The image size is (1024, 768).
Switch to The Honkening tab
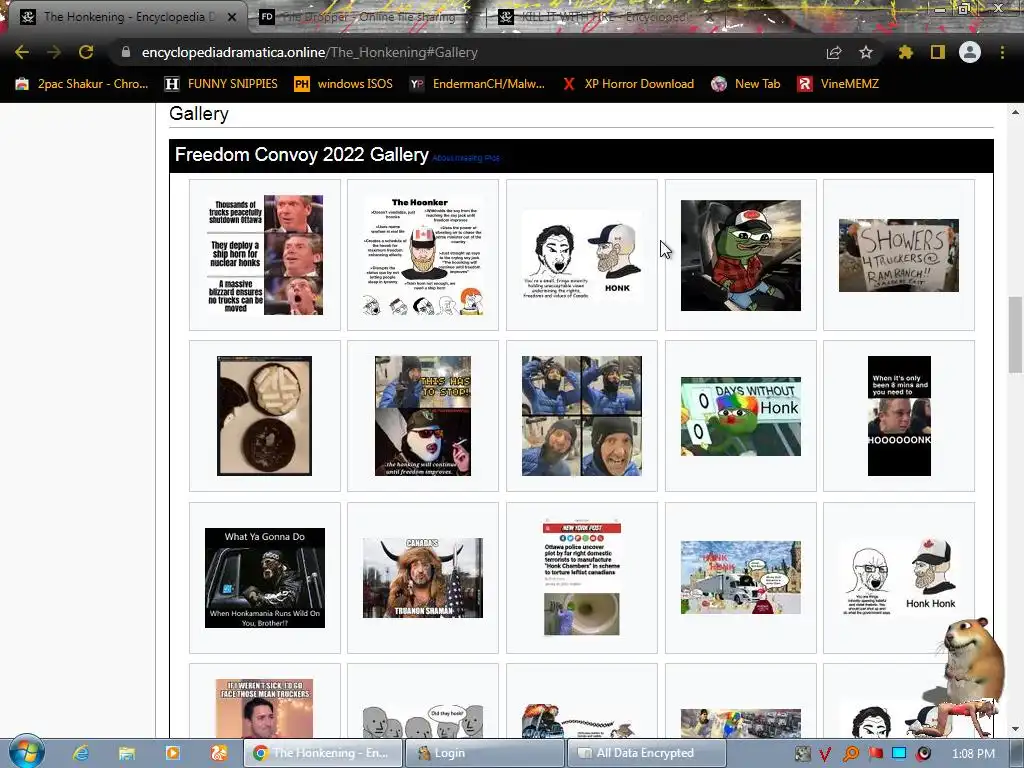(124, 17)
